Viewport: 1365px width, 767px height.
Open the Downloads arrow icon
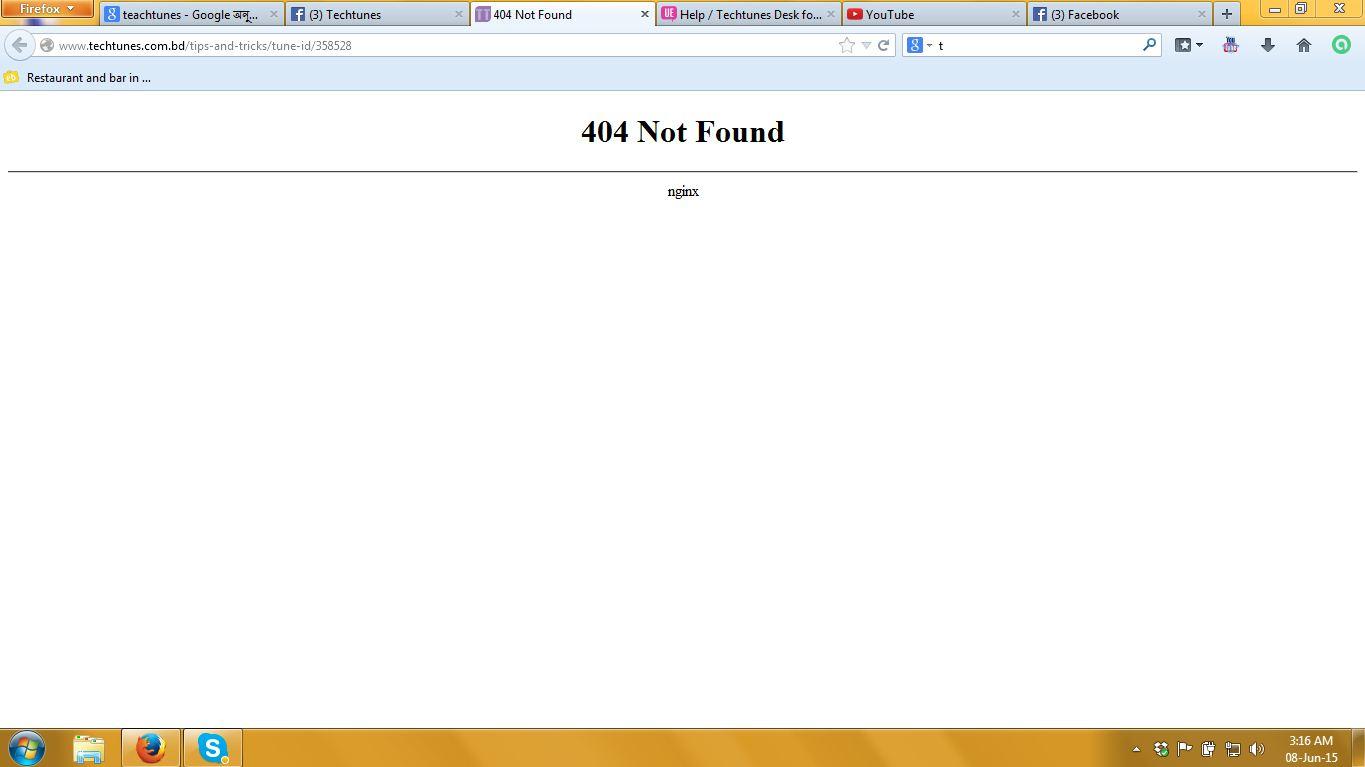1267,45
